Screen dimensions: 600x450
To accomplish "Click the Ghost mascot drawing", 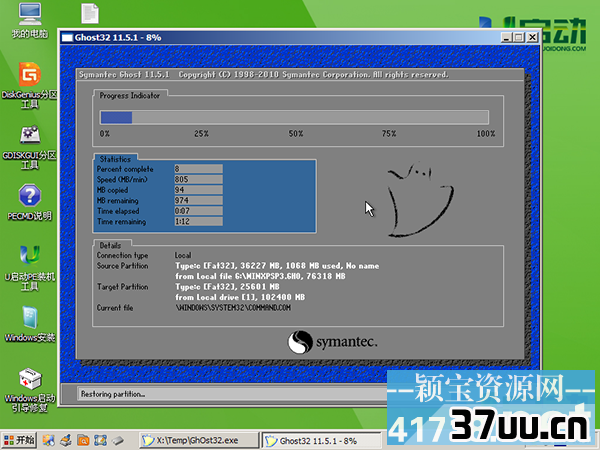I will (420, 199).
